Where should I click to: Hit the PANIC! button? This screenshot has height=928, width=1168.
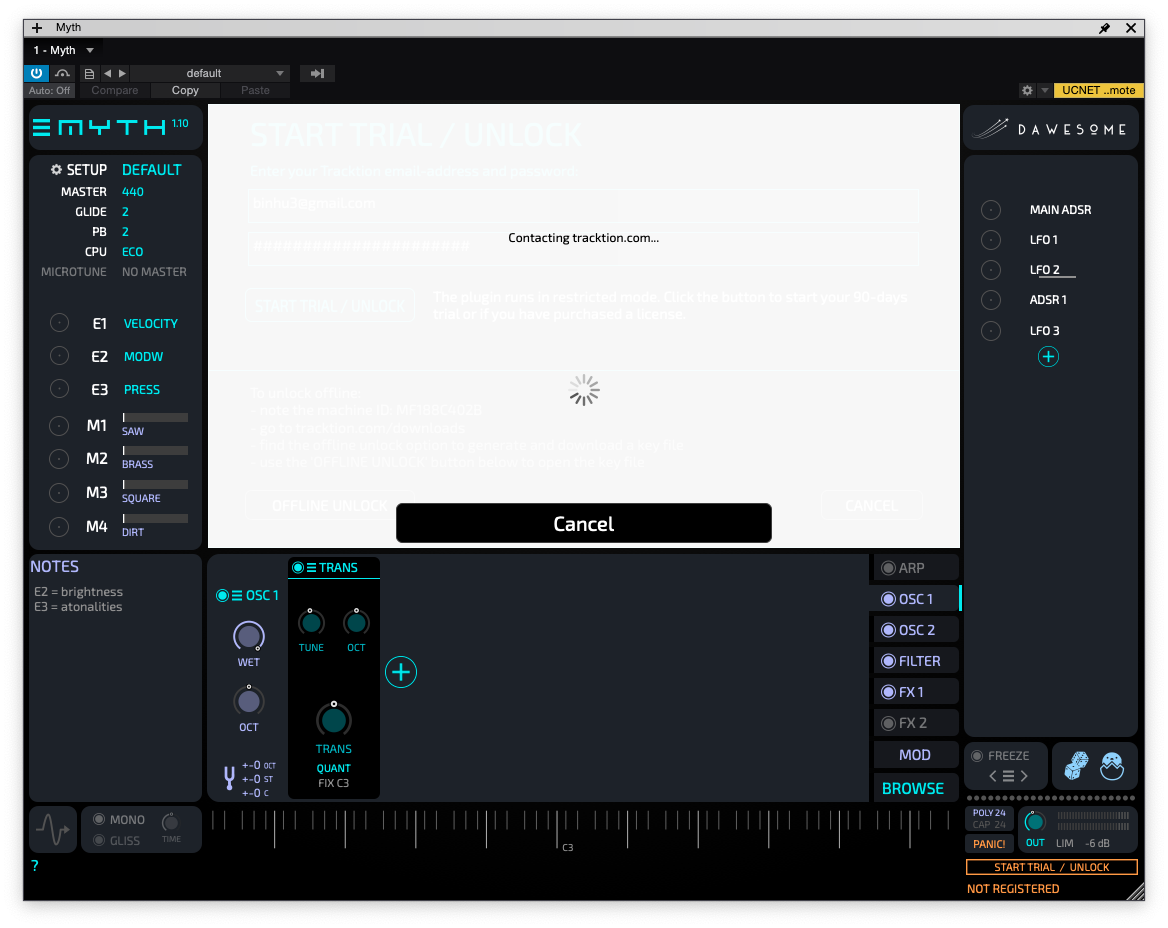tap(988, 844)
